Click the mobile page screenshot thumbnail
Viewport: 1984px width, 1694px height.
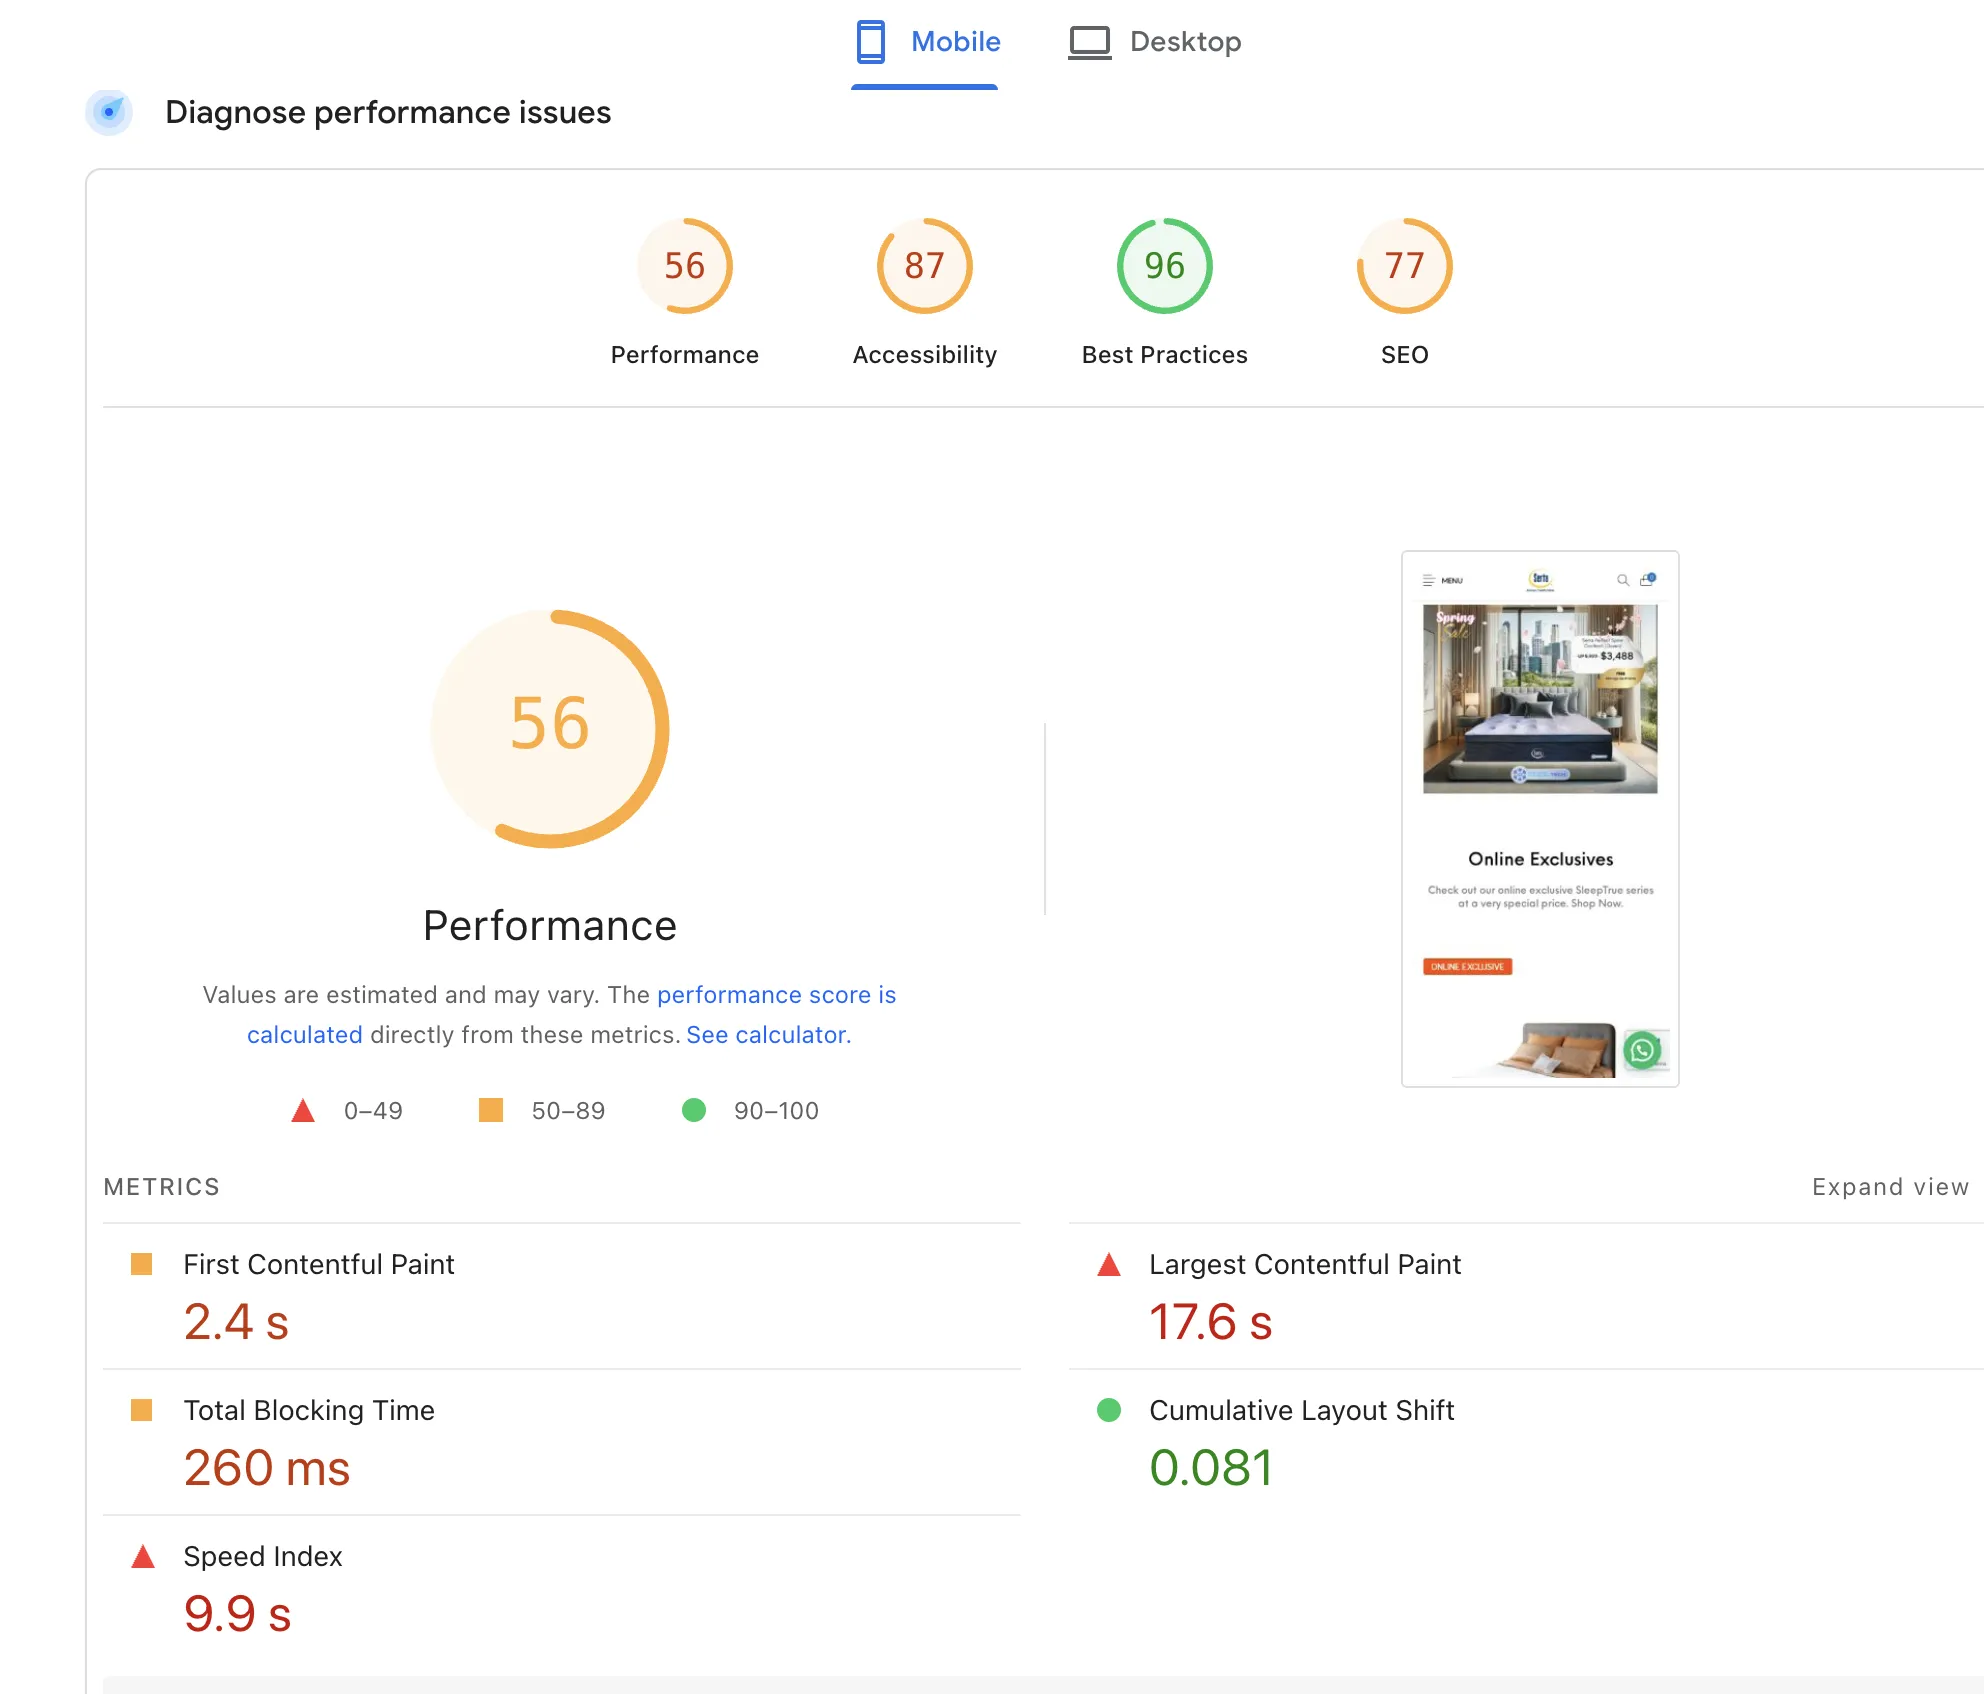point(1540,820)
